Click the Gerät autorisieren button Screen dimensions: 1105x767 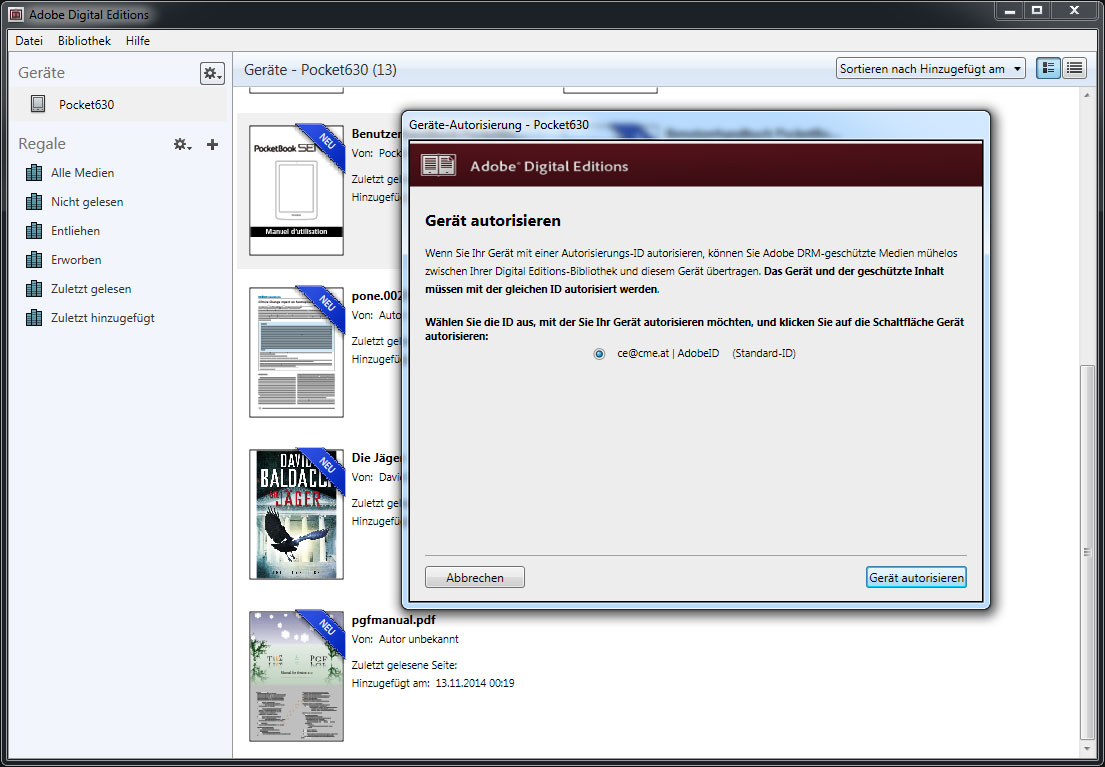916,578
